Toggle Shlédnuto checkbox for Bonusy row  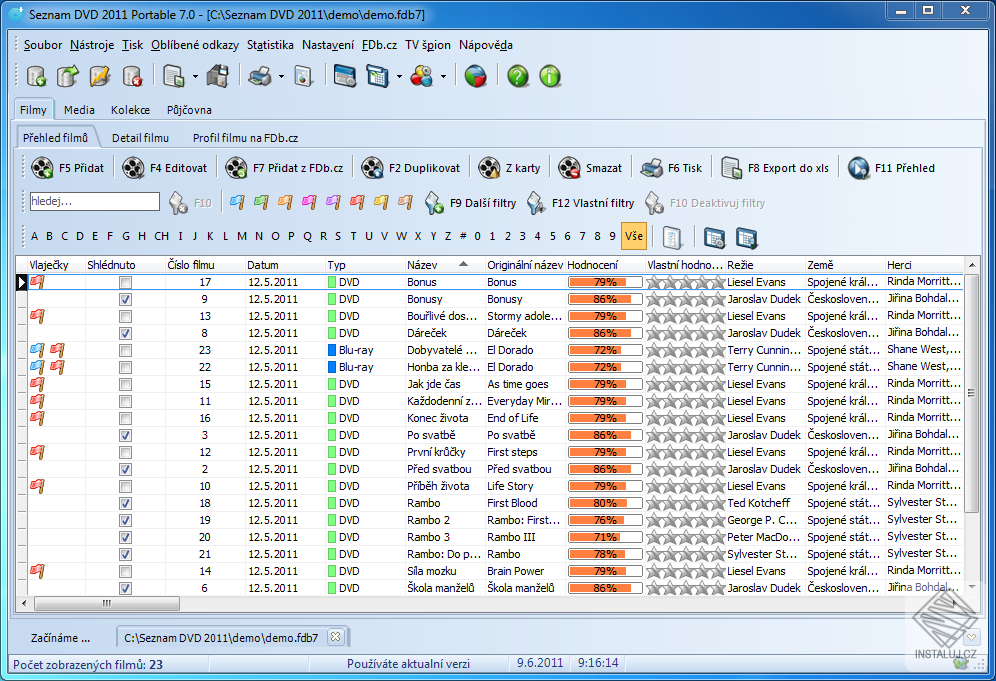125,299
